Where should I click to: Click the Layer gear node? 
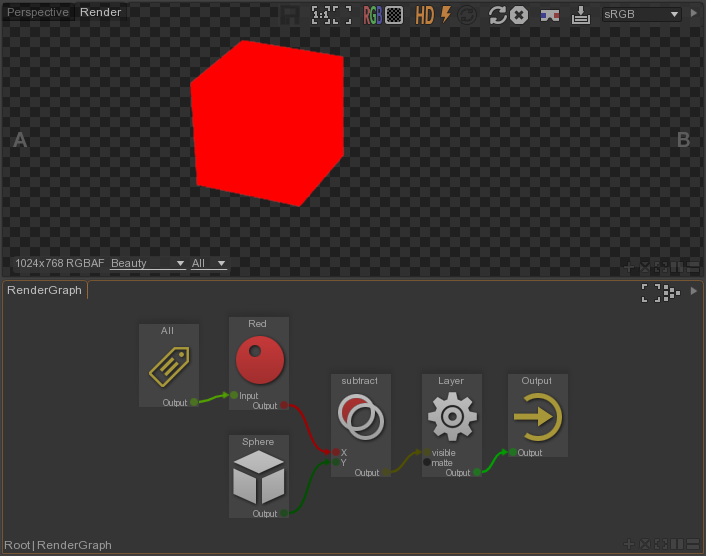pos(451,417)
